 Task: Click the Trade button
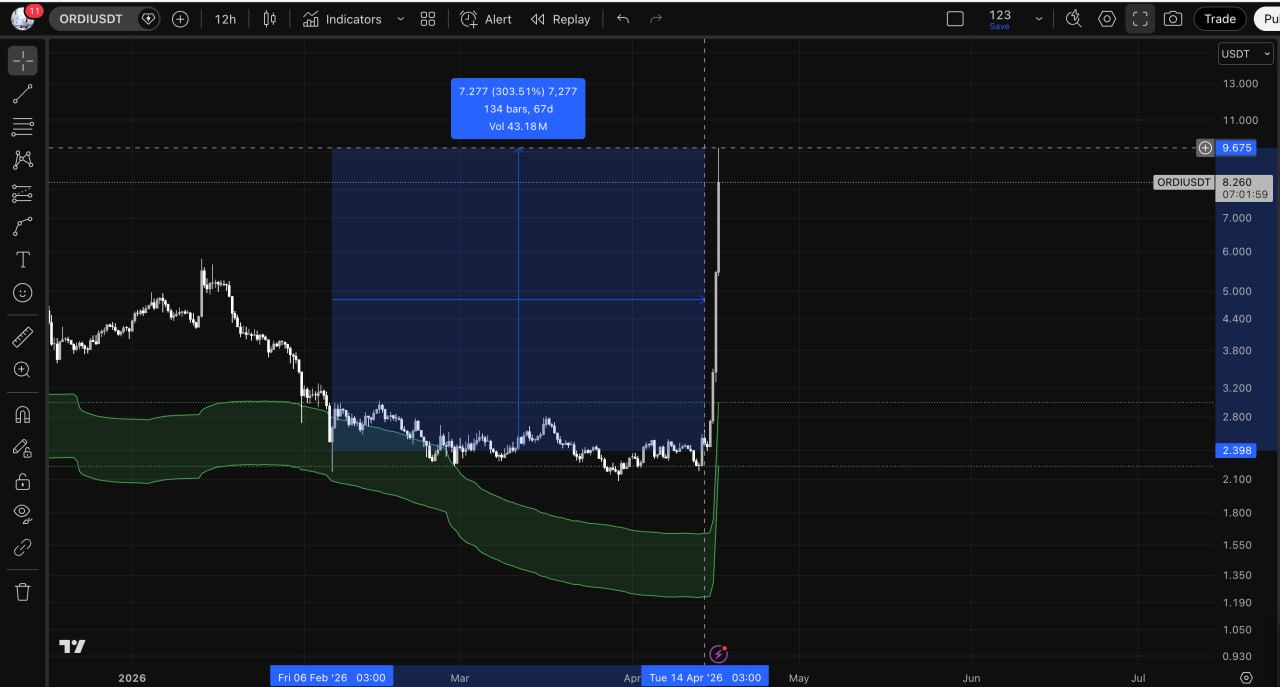coord(1220,19)
